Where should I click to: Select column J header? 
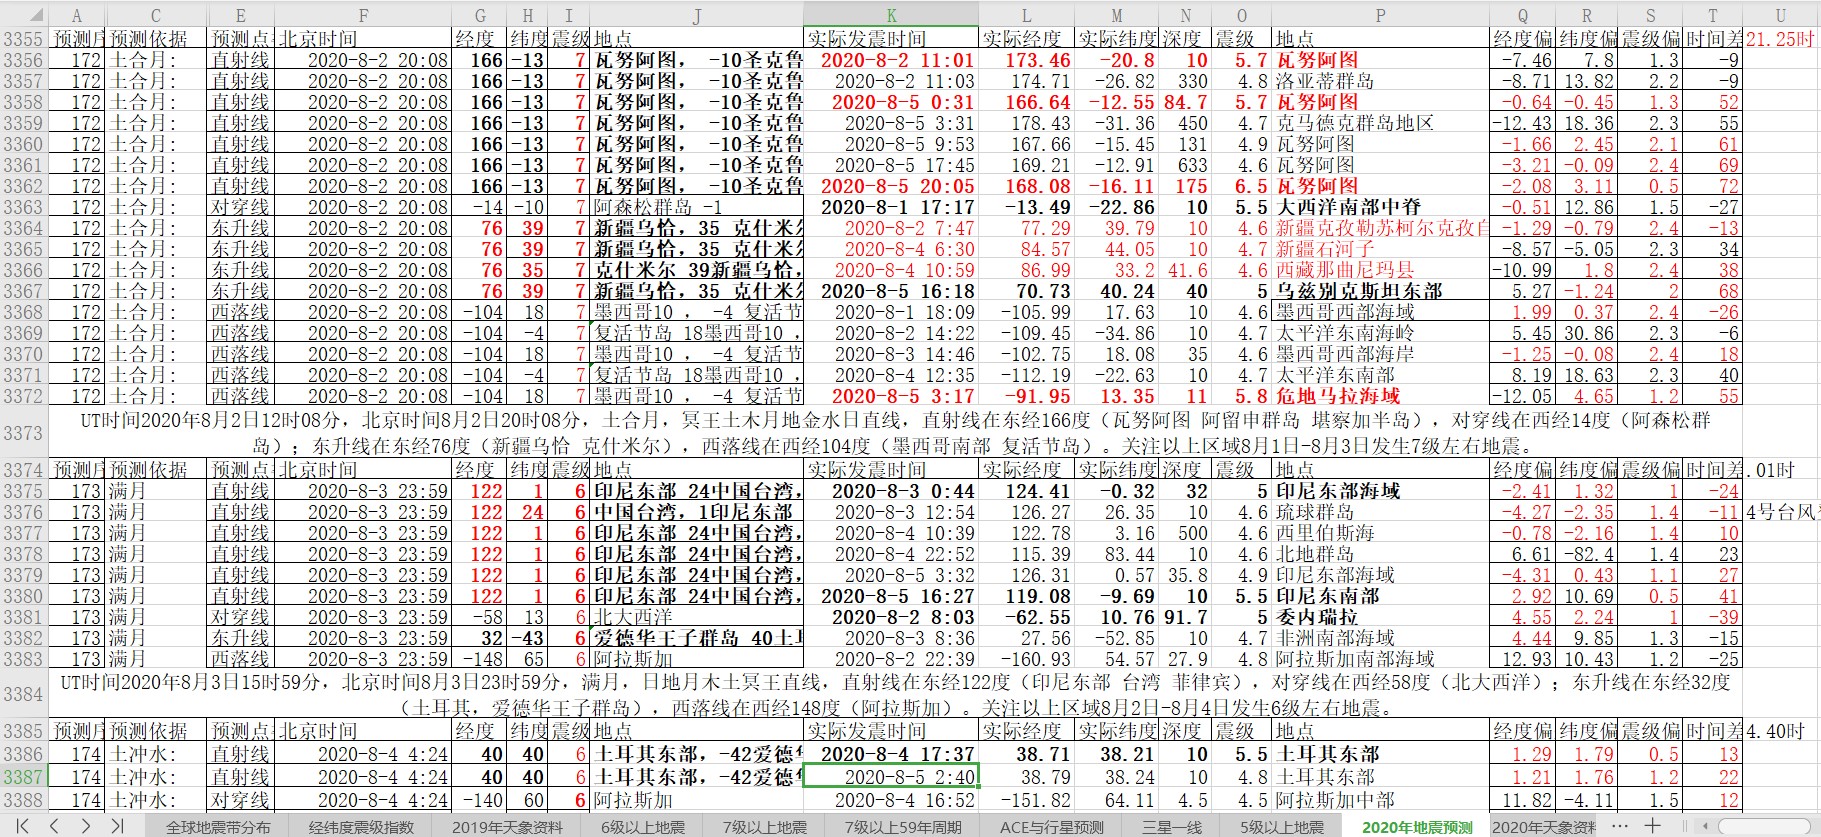(x=697, y=15)
